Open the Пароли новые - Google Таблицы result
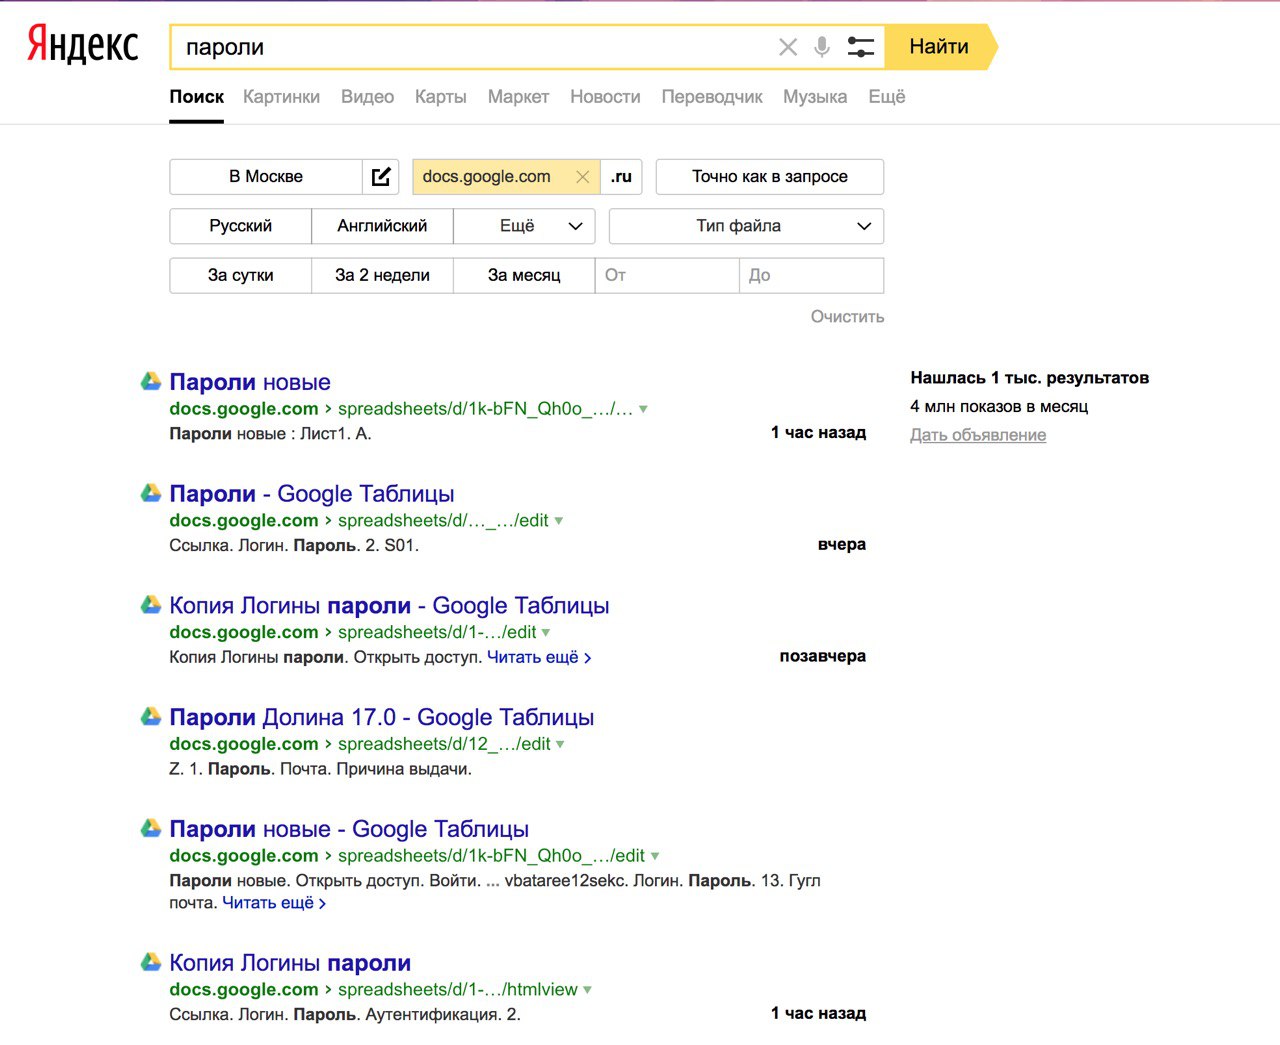Image resolution: width=1280 pixels, height=1045 pixels. [x=349, y=830]
